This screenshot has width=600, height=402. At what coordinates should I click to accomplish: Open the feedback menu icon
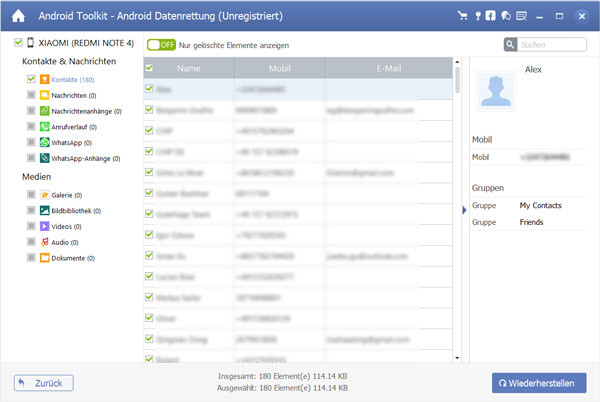522,16
